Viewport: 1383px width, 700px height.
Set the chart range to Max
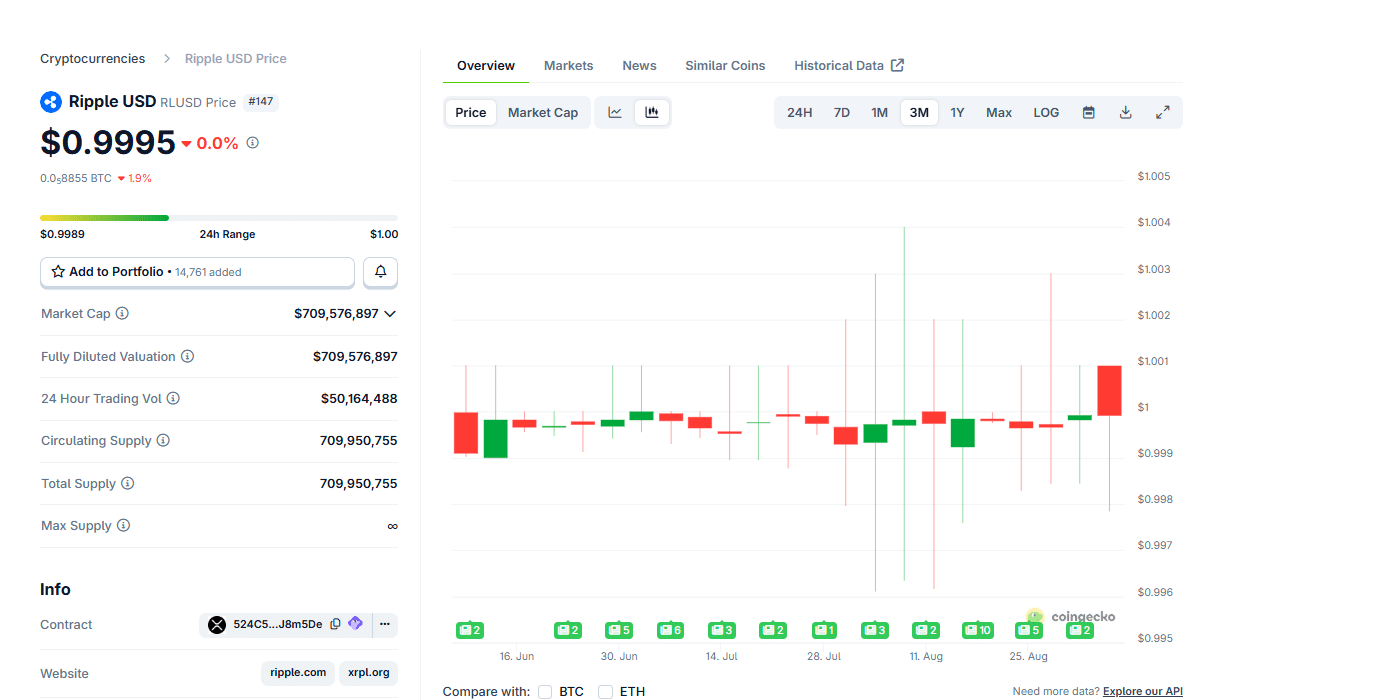999,113
